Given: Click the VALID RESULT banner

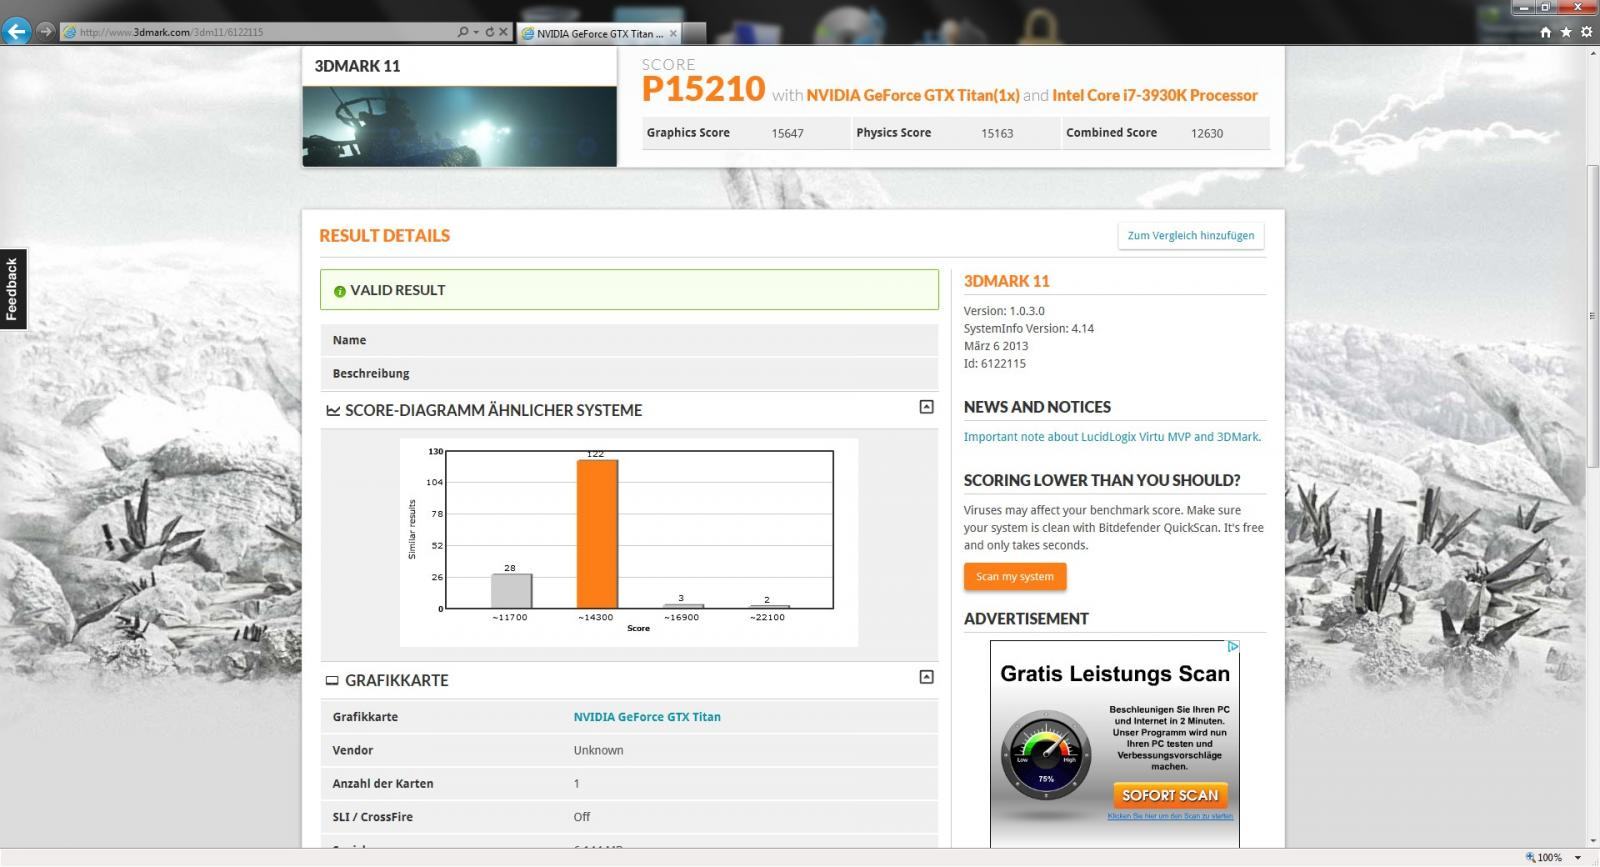Looking at the screenshot, I should click(x=629, y=290).
